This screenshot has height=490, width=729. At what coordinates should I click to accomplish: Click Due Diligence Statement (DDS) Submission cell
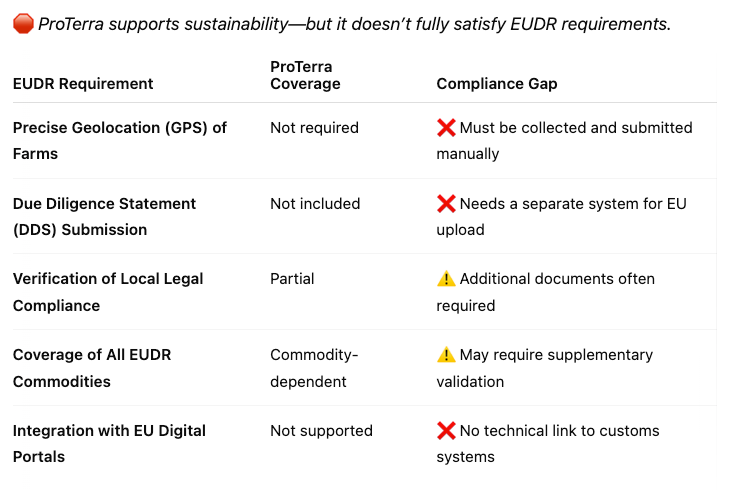point(104,217)
